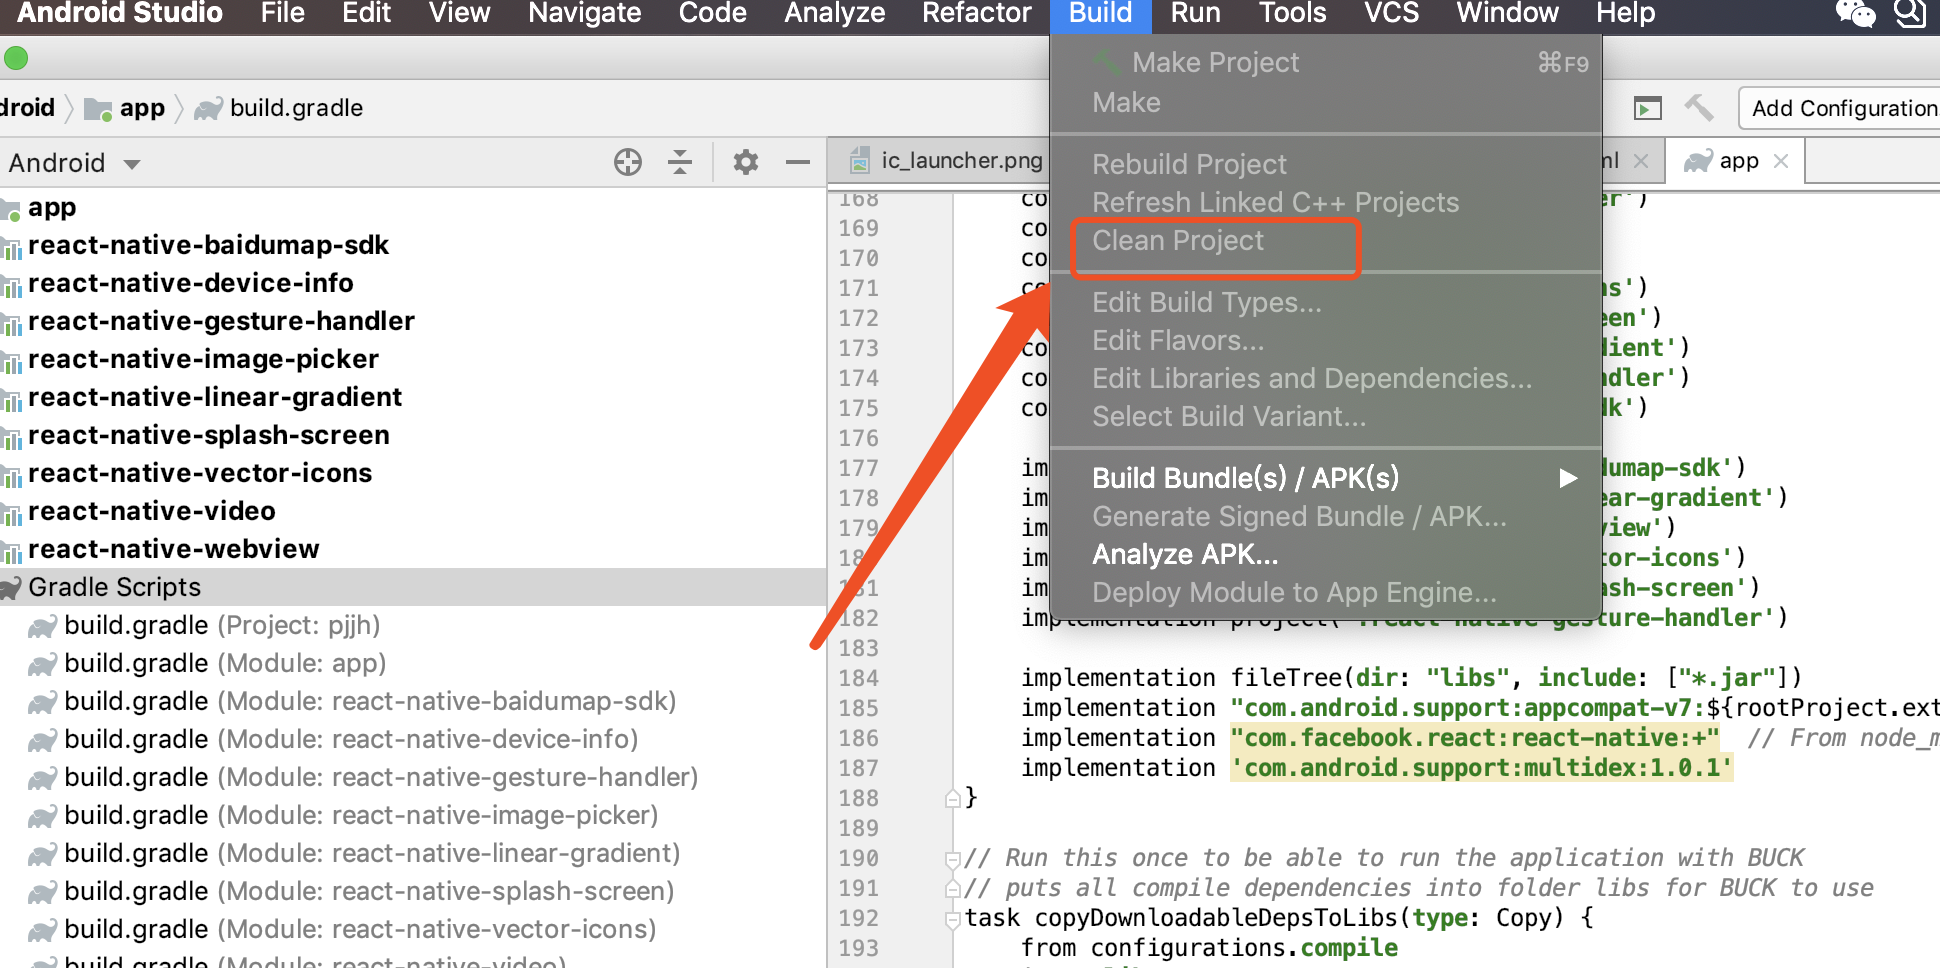Select Analyze APK... menu entry

1326,554
